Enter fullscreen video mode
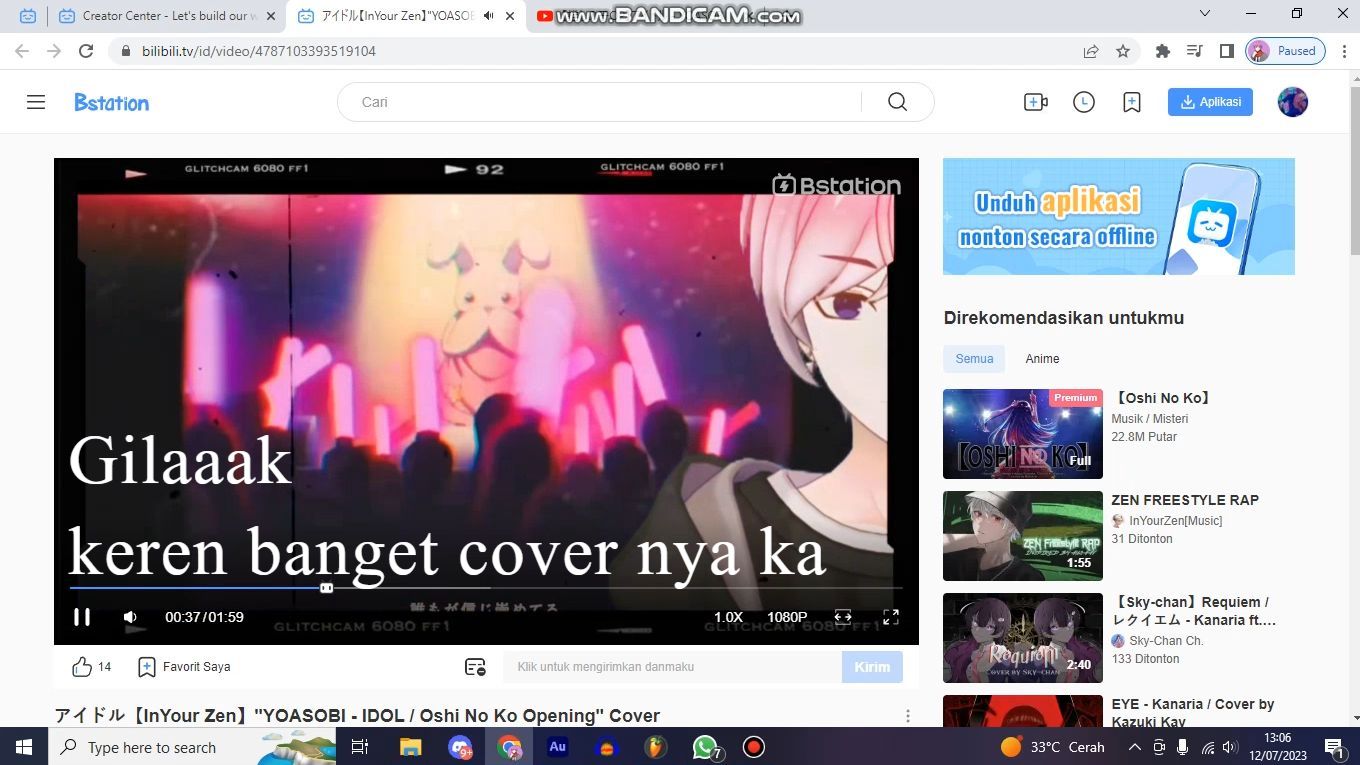This screenshot has height=765, width=1360. pos(891,617)
